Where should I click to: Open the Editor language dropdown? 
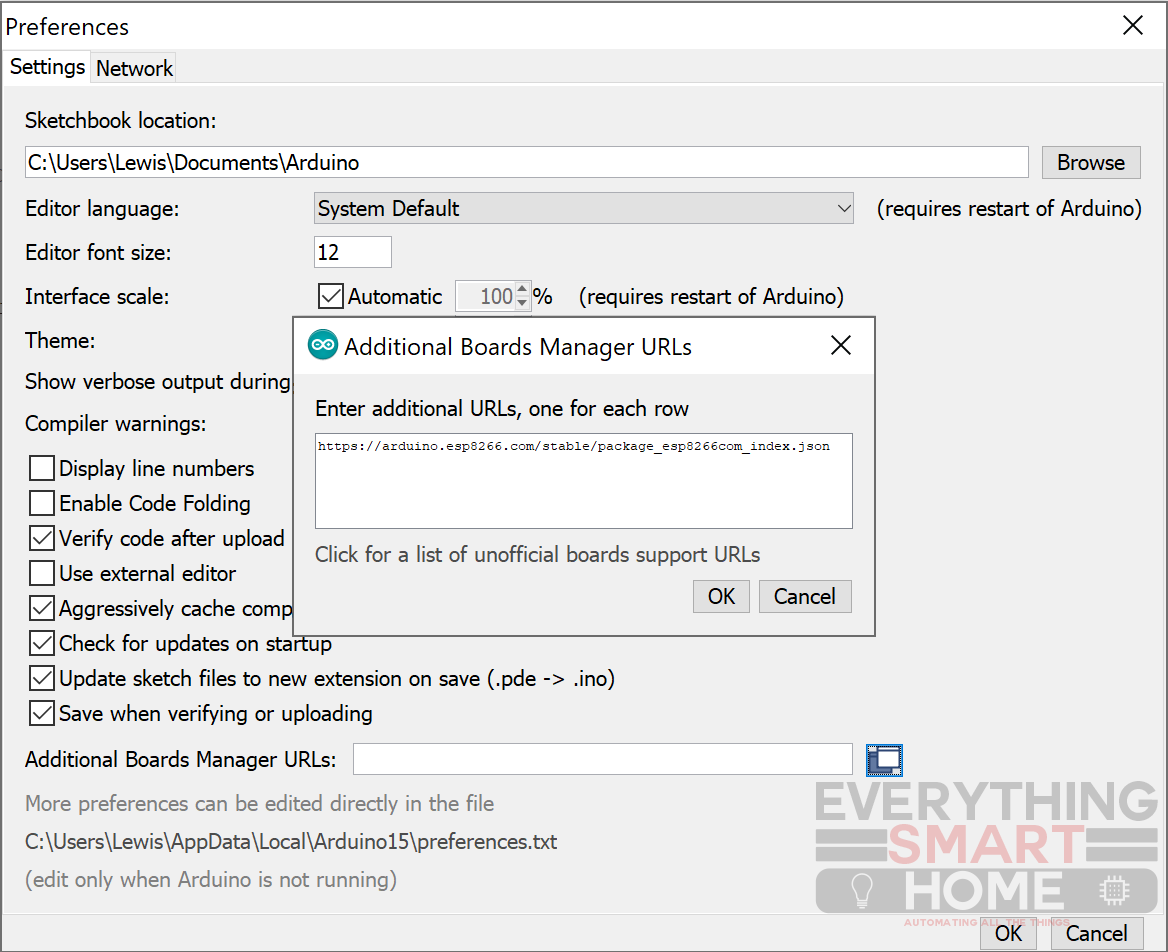click(x=583, y=209)
